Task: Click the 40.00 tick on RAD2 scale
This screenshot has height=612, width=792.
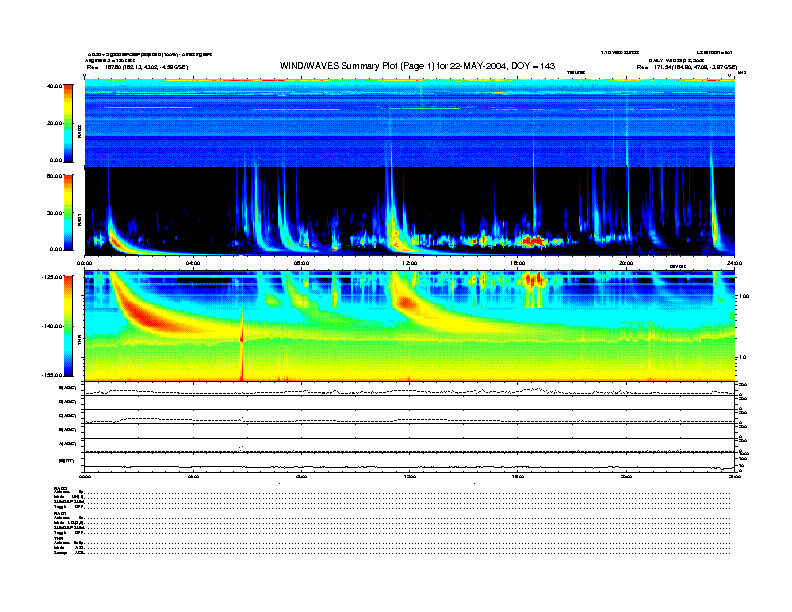Action: point(54,87)
